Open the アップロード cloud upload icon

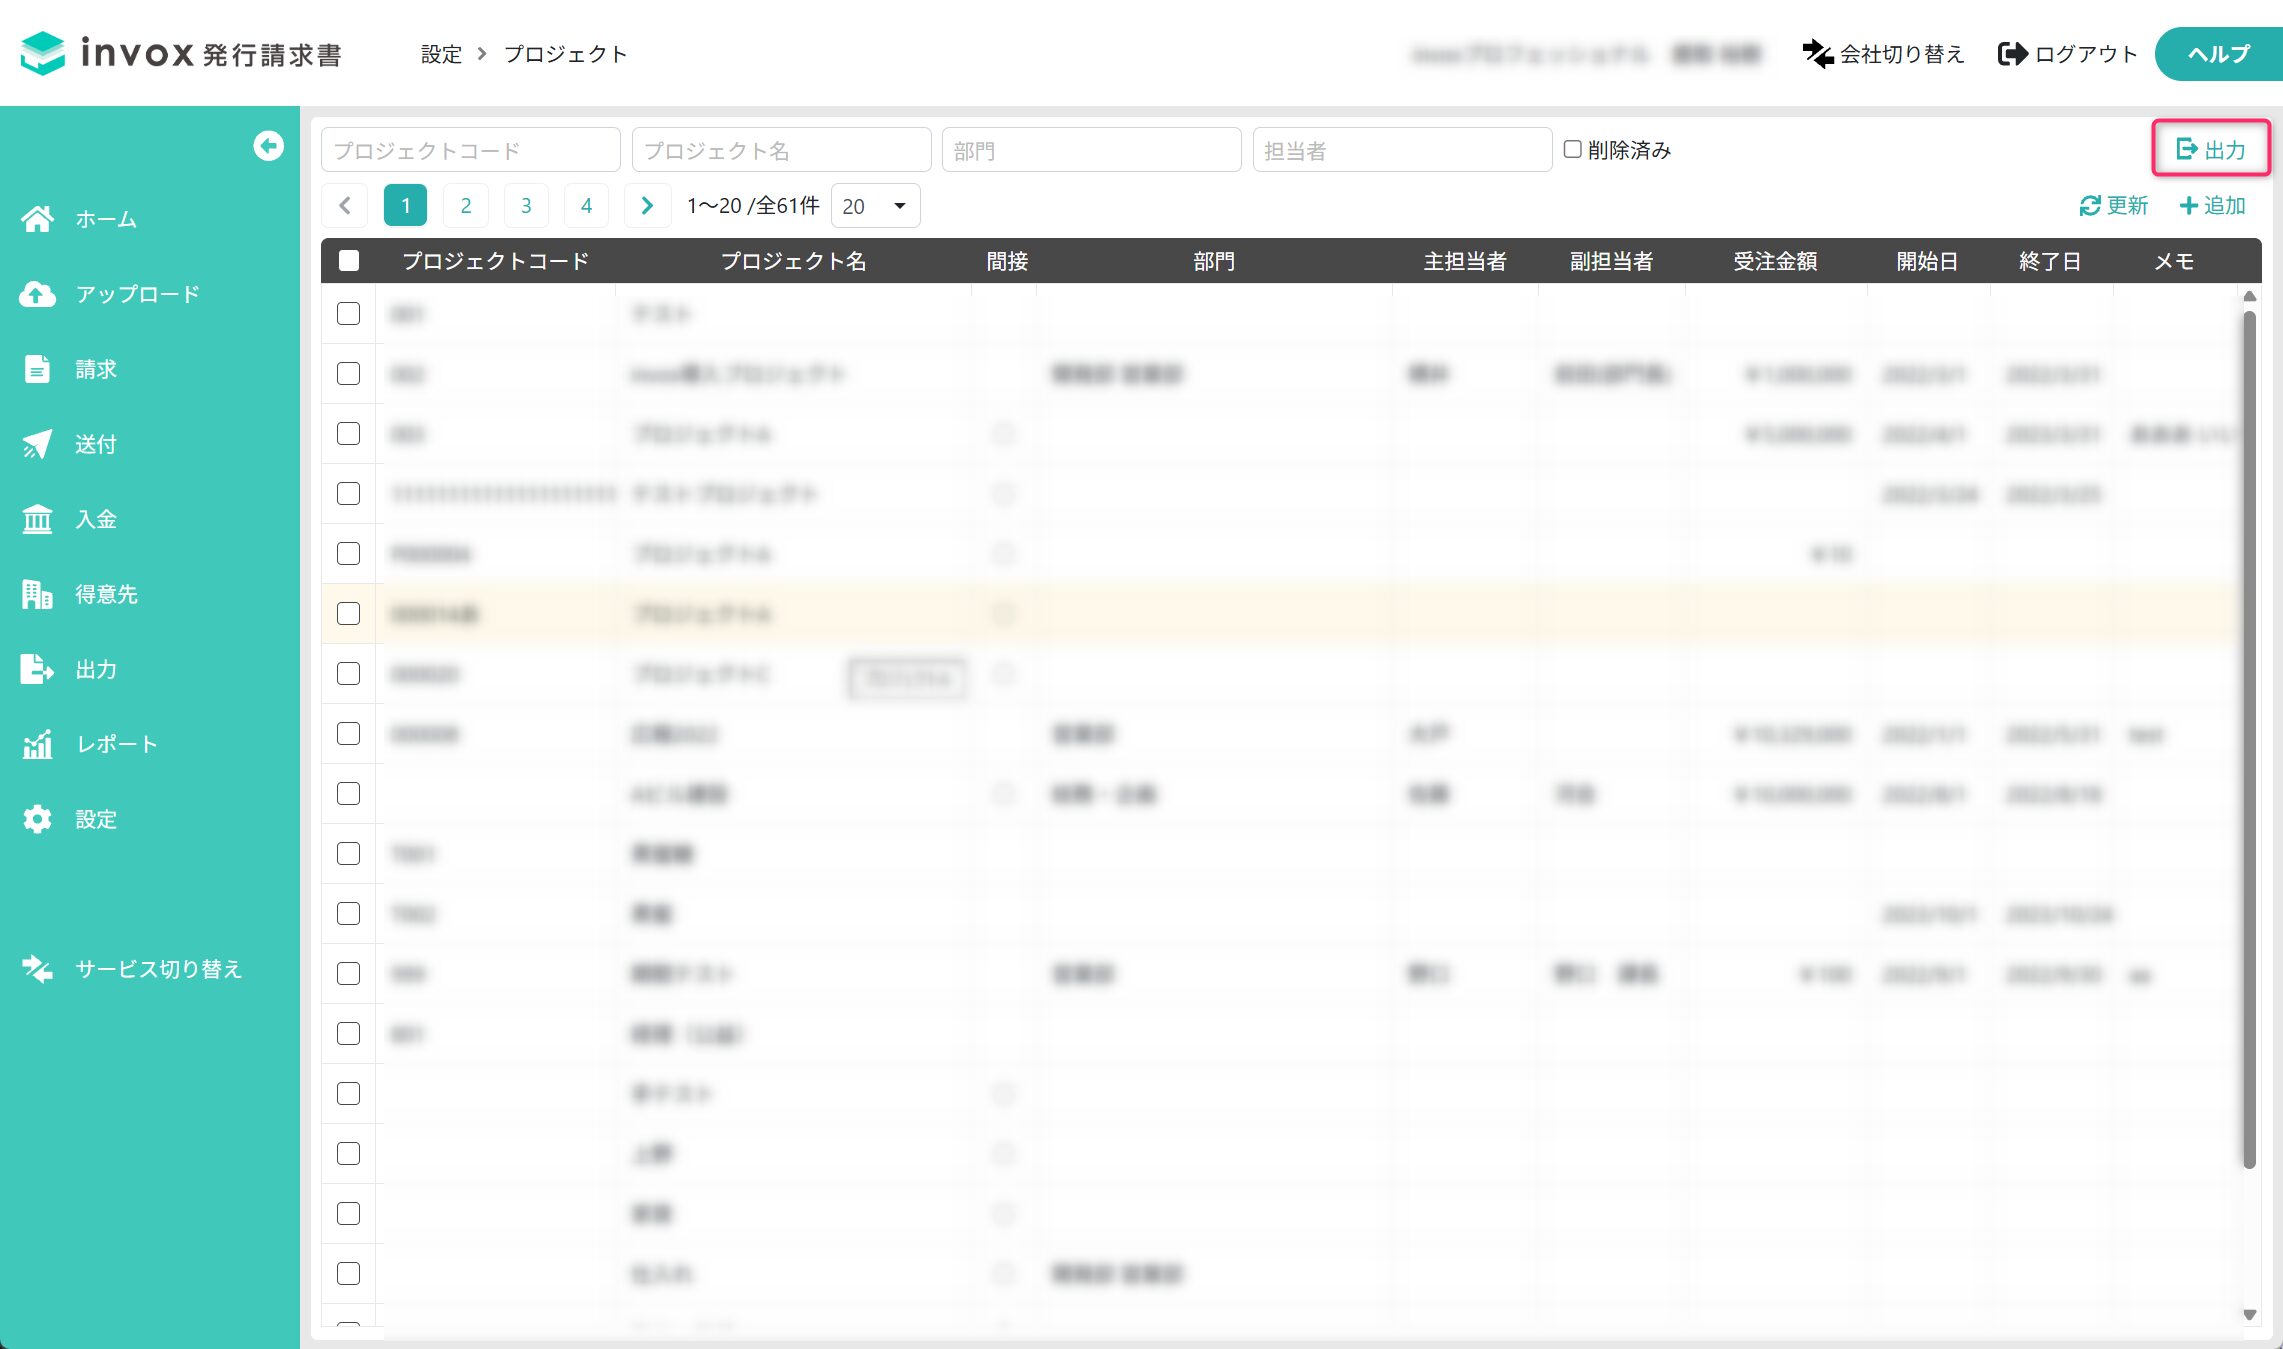(38, 294)
